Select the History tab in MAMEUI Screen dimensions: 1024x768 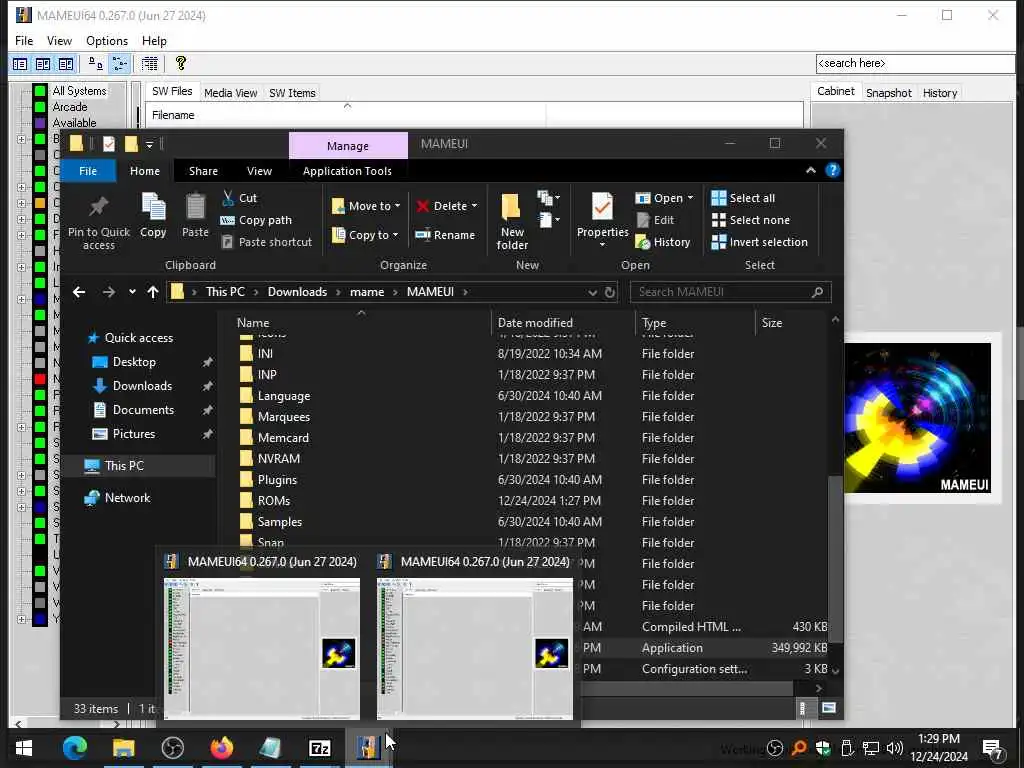(x=940, y=93)
